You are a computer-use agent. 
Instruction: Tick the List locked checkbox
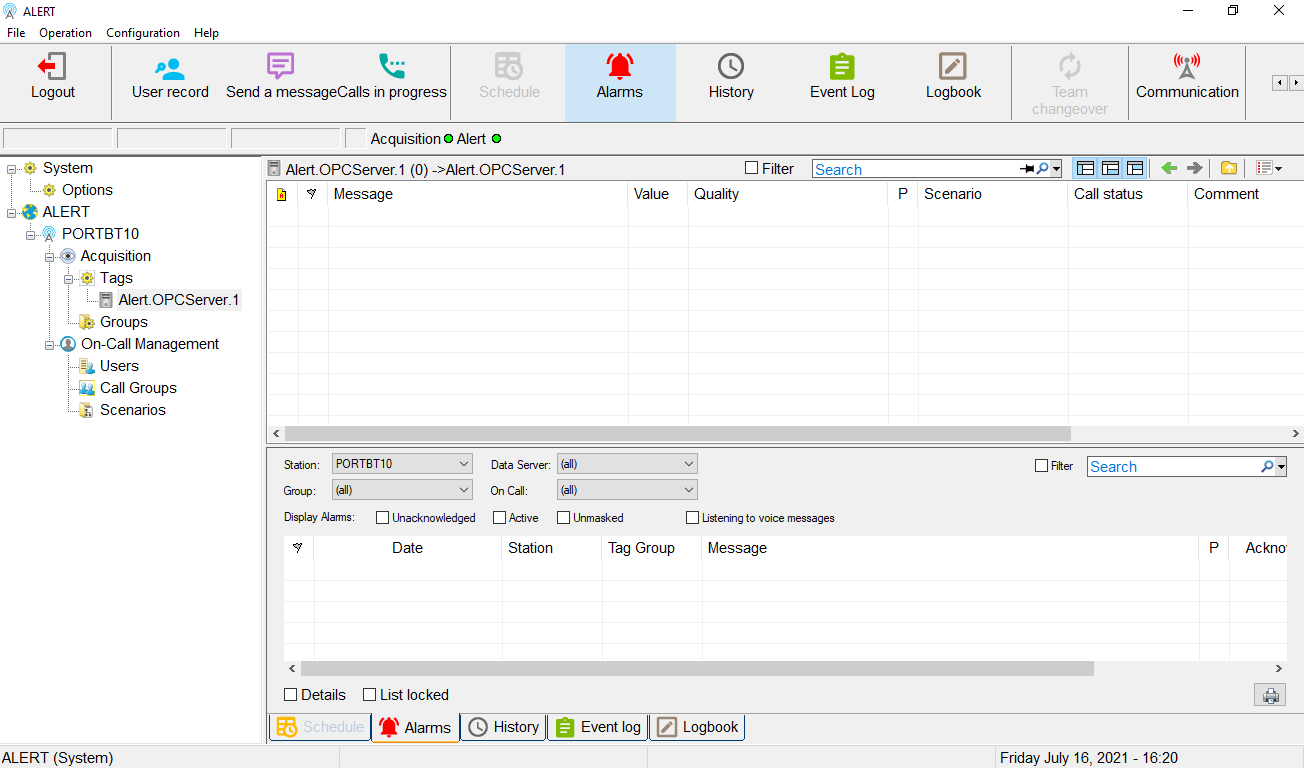[x=369, y=695]
